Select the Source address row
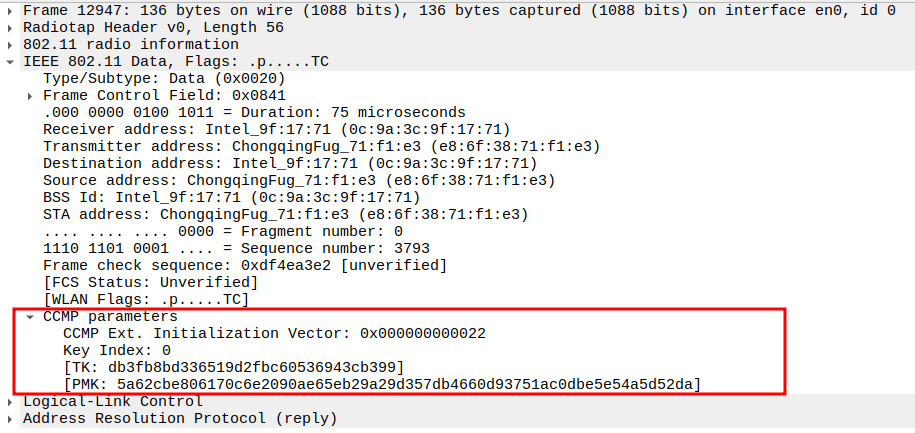Screen dimensions: 915x433 (298, 181)
